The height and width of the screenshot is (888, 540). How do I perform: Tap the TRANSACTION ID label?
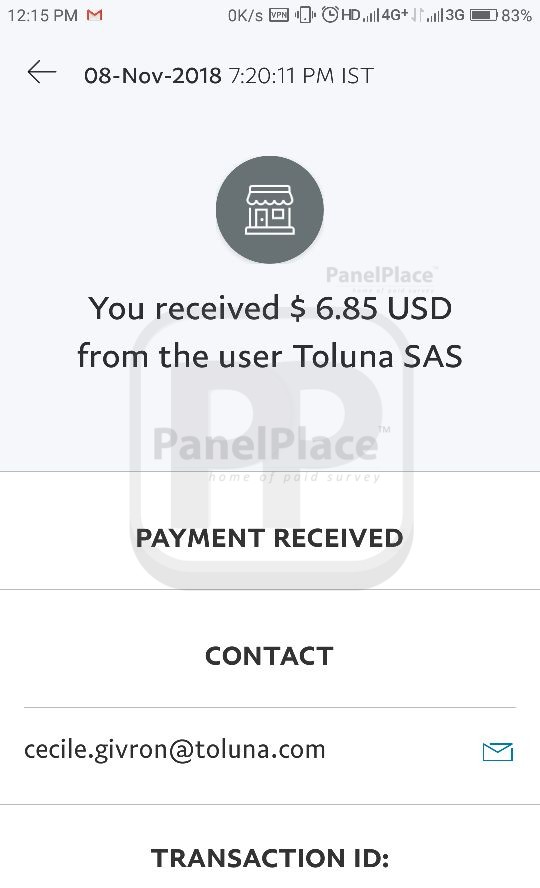(270, 858)
